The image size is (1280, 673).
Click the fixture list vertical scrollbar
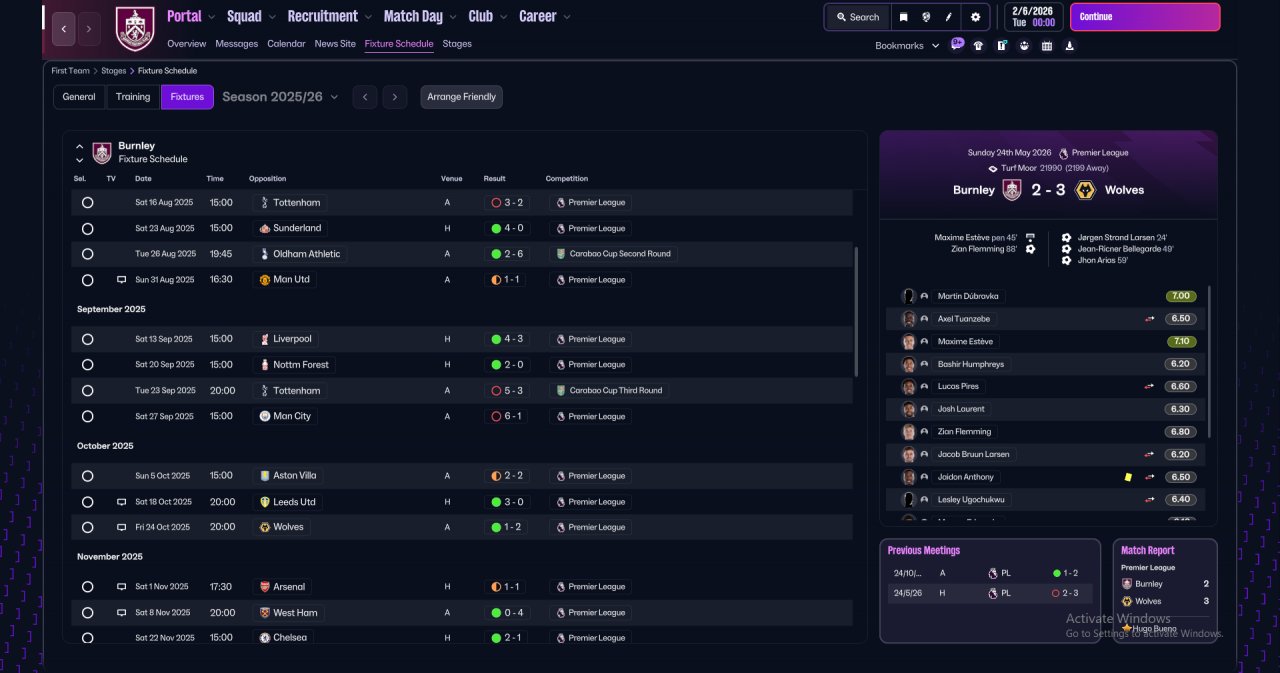(x=856, y=310)
